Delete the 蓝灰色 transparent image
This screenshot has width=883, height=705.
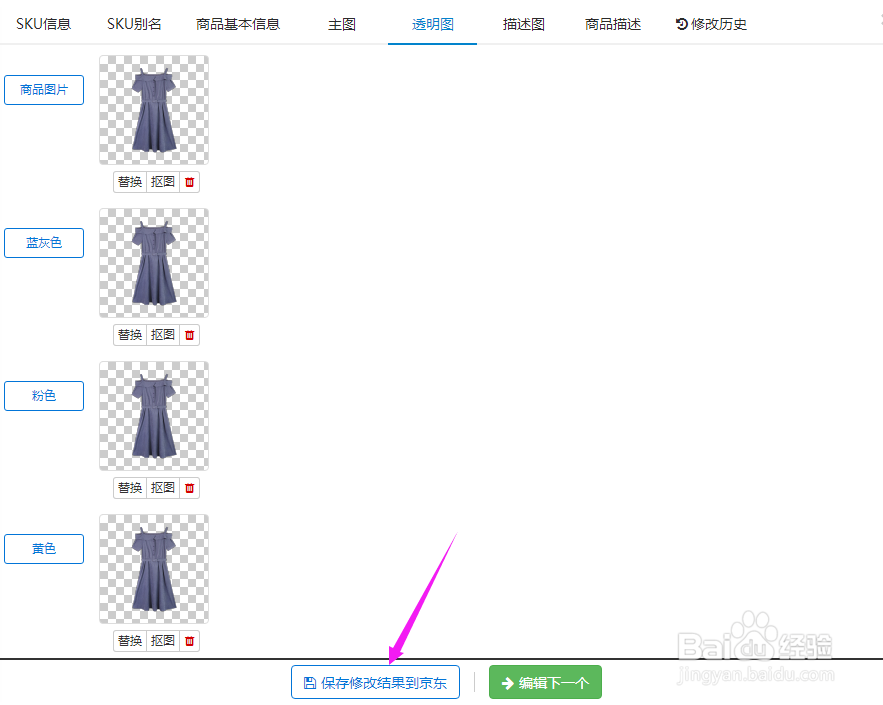pos(190,335)
